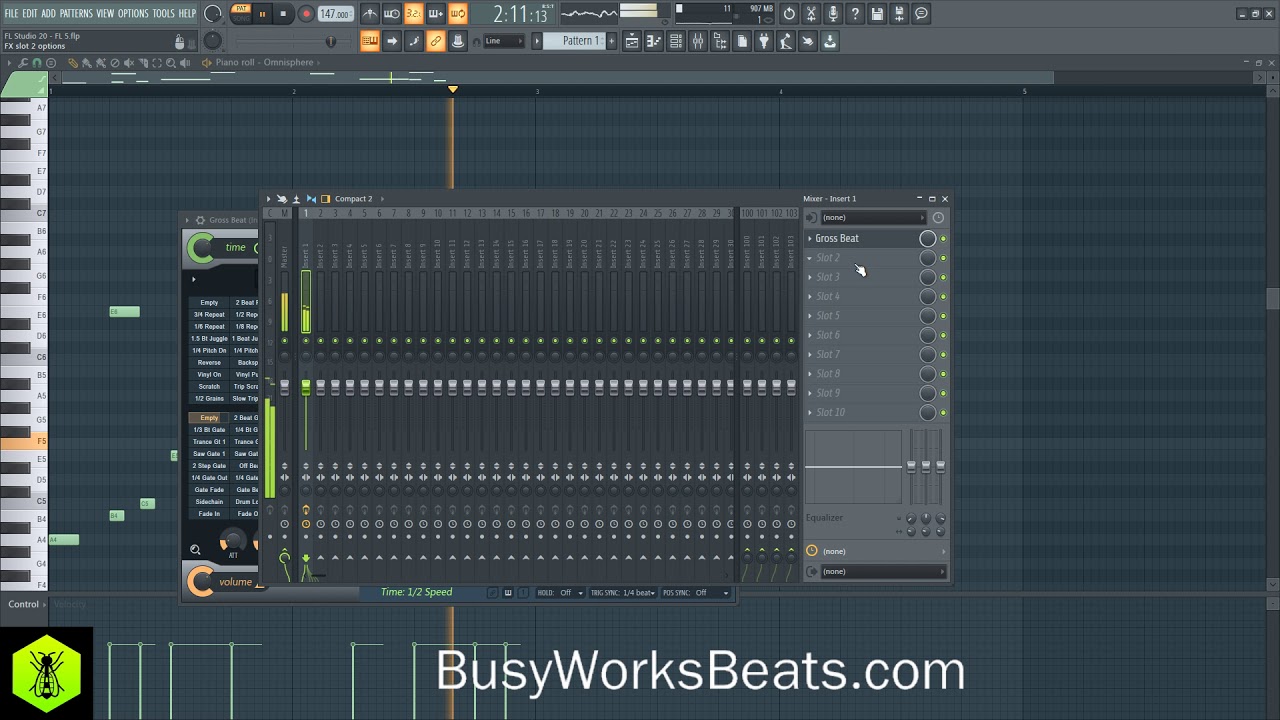Adjust the Gross Beat mix level knob
Viewport: 1280px width, 720px height.
[927, 238]
